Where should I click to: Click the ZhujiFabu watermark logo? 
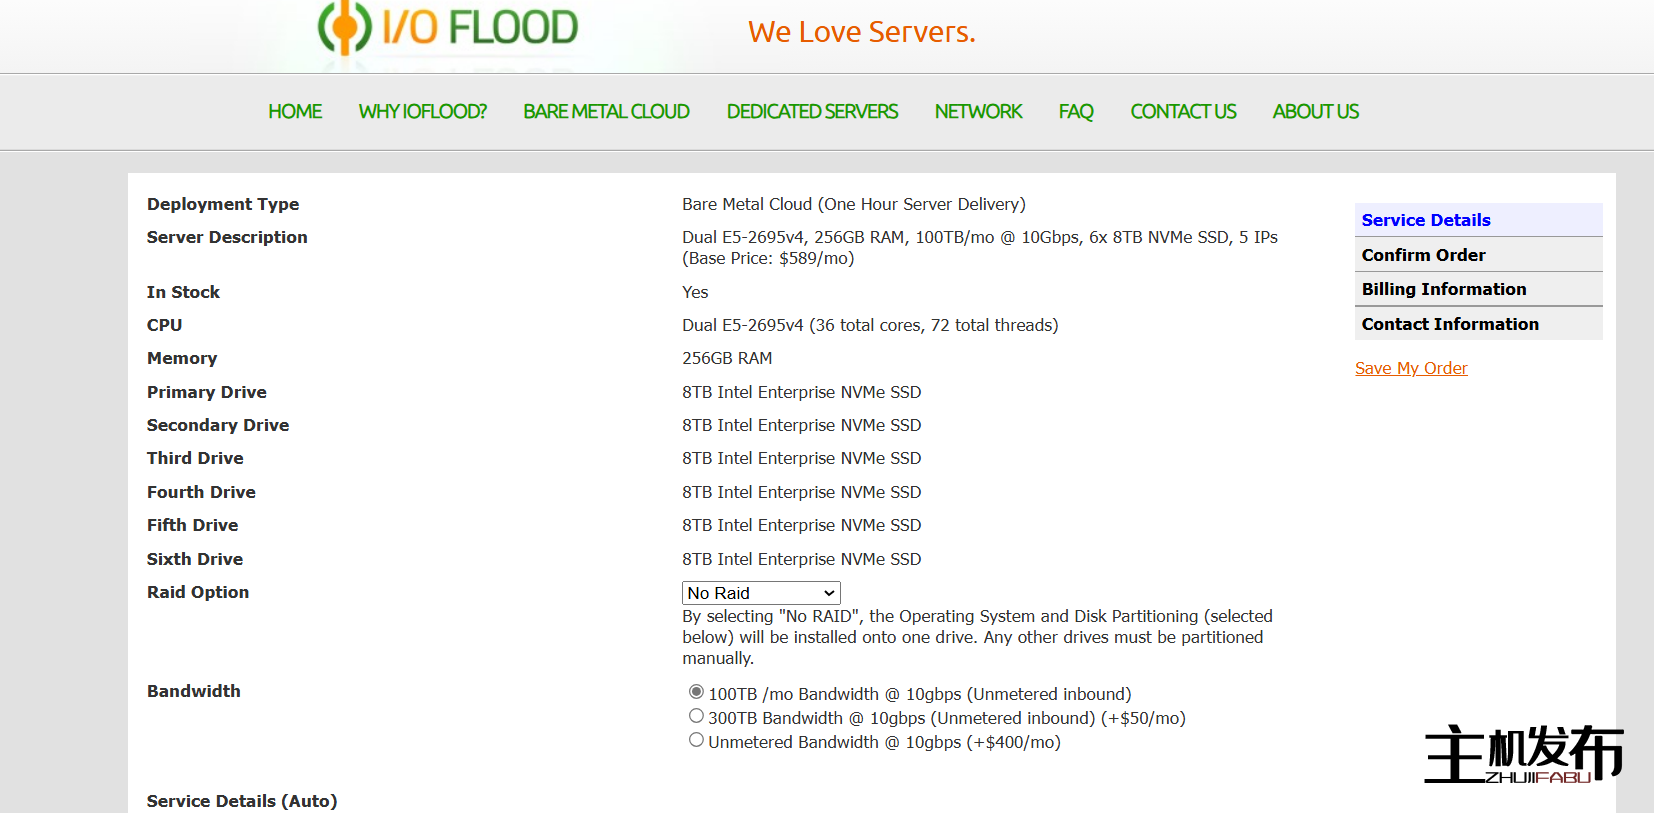(x=1523, y=755)
